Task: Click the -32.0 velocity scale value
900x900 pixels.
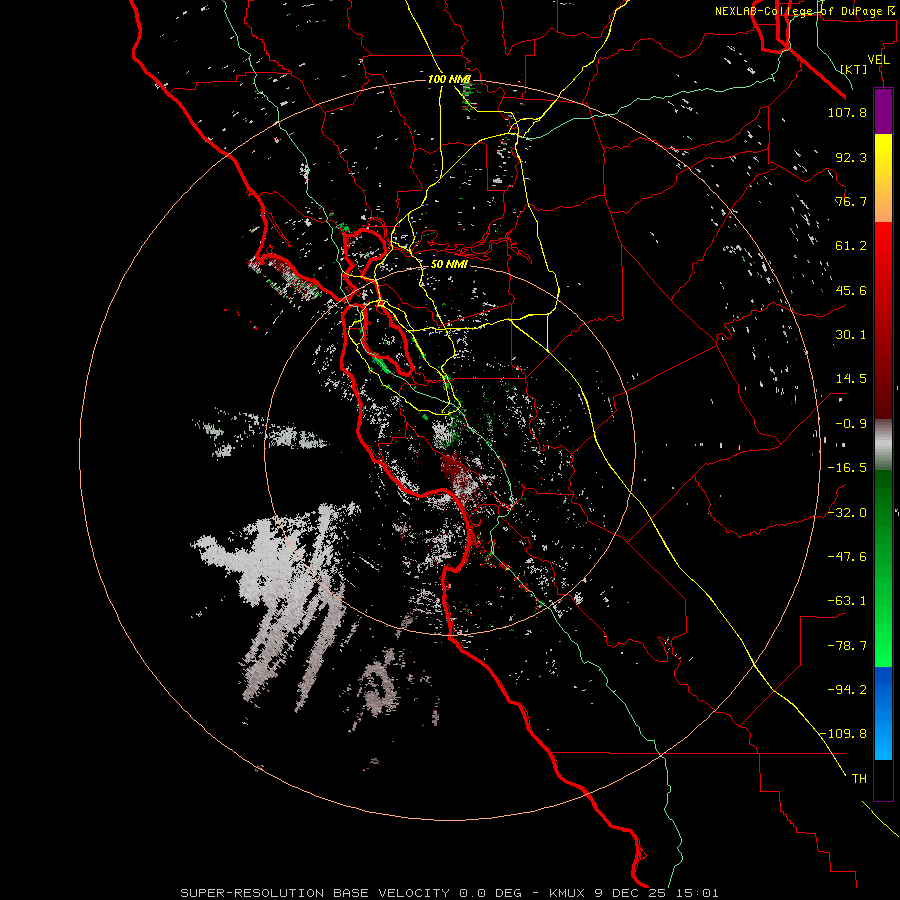Action: point(847,512)
